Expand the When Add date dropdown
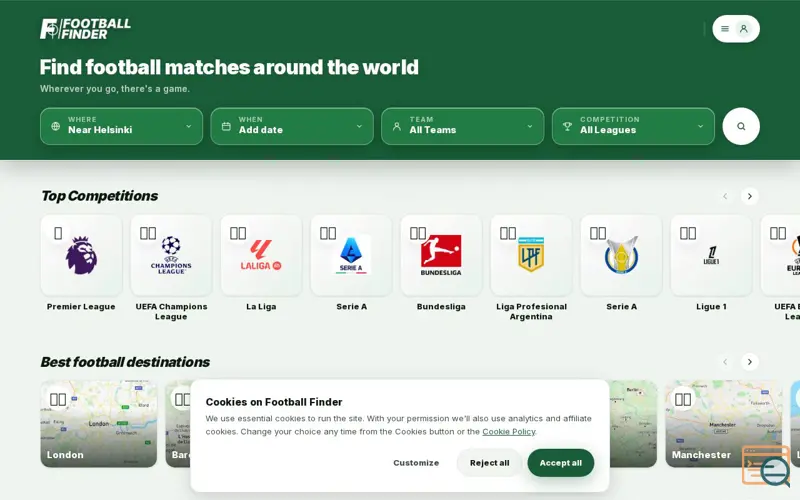Image resolution: width=800 pixels, height=500 pixels. coord(292,126)
